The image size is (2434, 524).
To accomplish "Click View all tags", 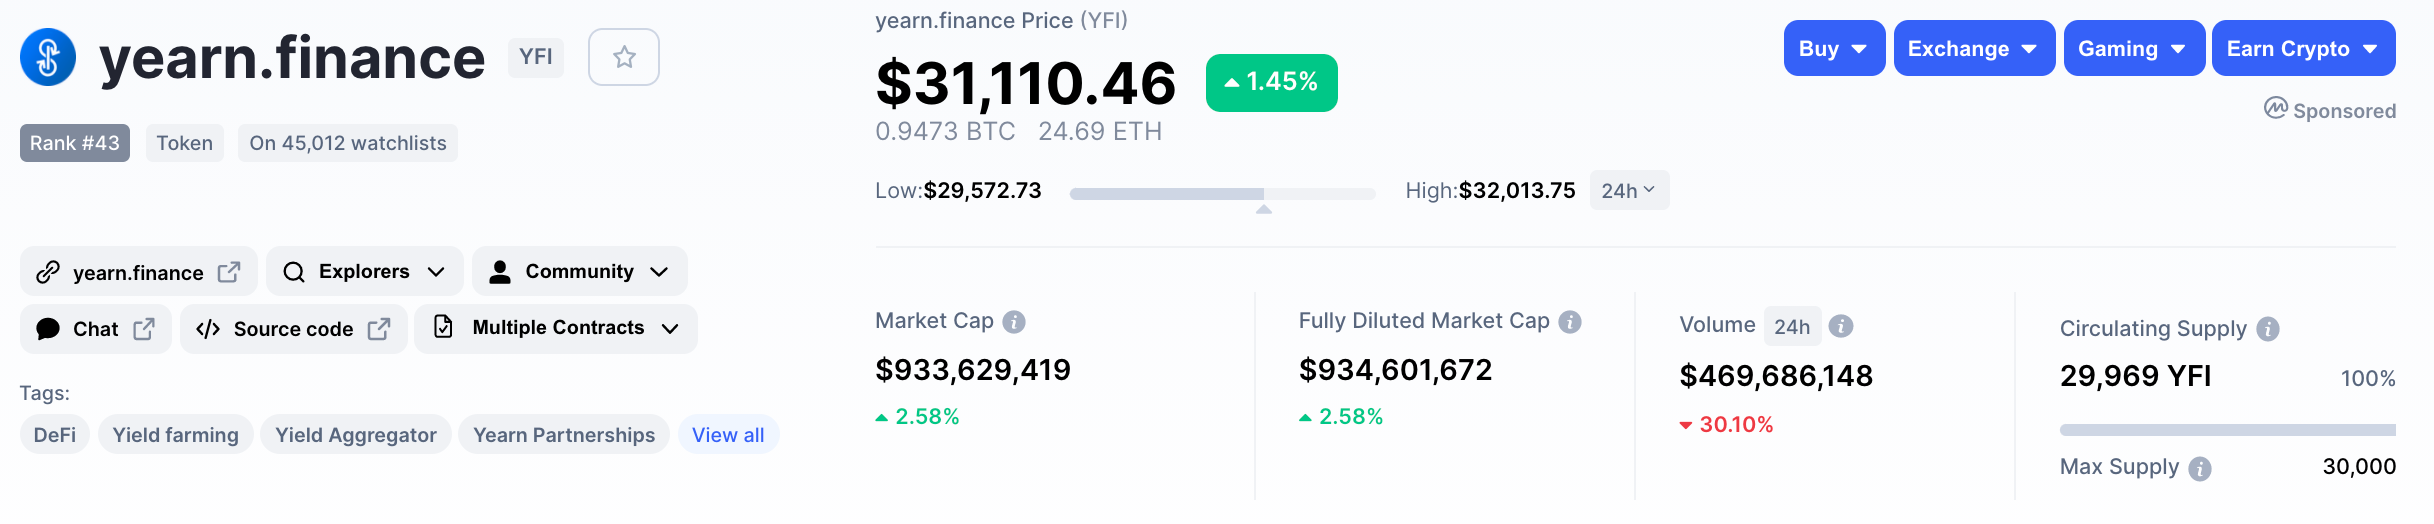I will (728, 435).
